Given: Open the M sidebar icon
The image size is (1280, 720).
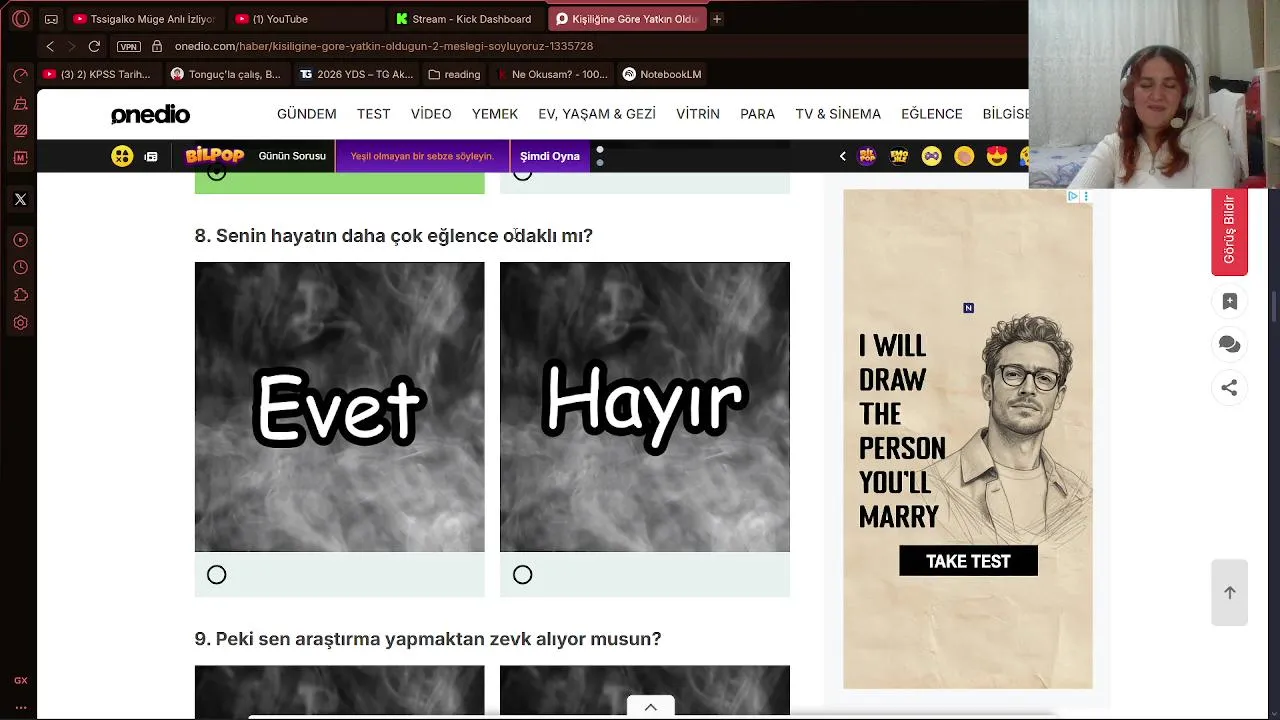Looking at the screenshot, I should pos(20,158).
